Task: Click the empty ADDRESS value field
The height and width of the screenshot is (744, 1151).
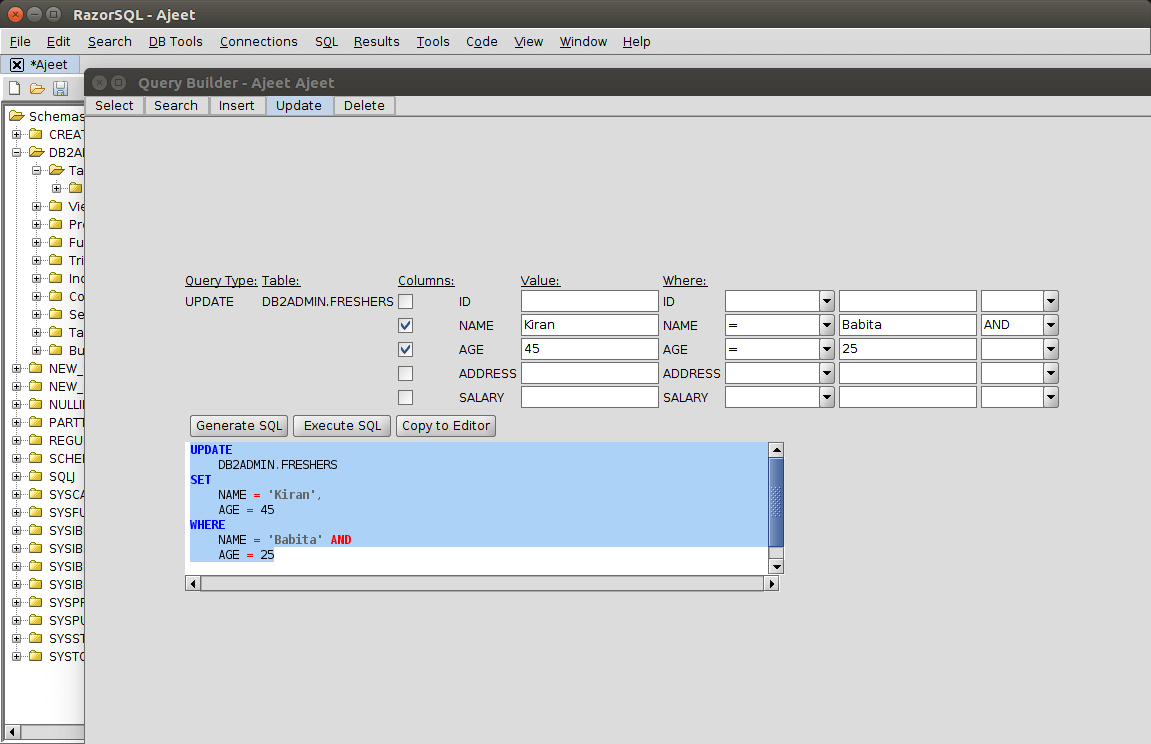Action: pos(589,373)
